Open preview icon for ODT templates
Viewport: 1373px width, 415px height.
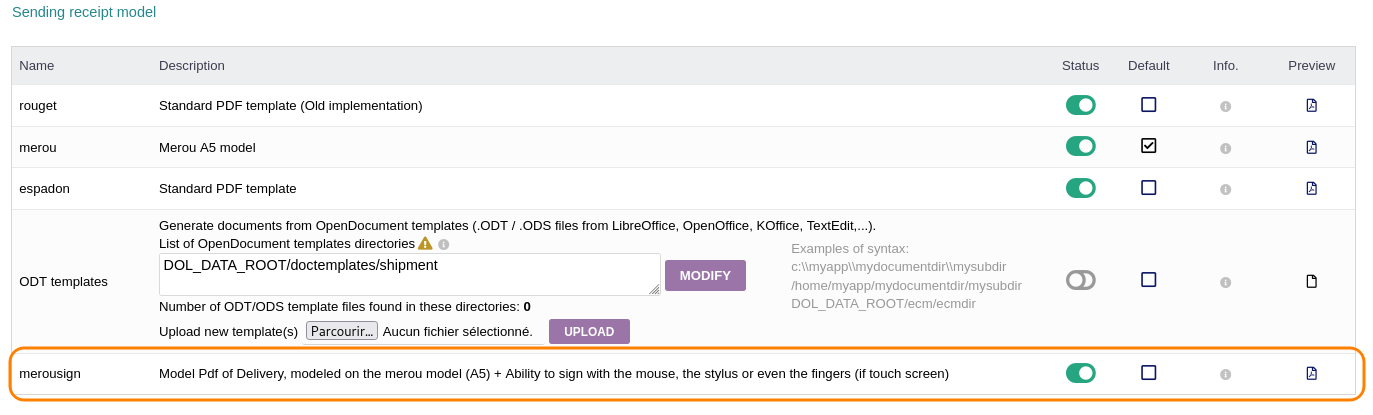1311,281
